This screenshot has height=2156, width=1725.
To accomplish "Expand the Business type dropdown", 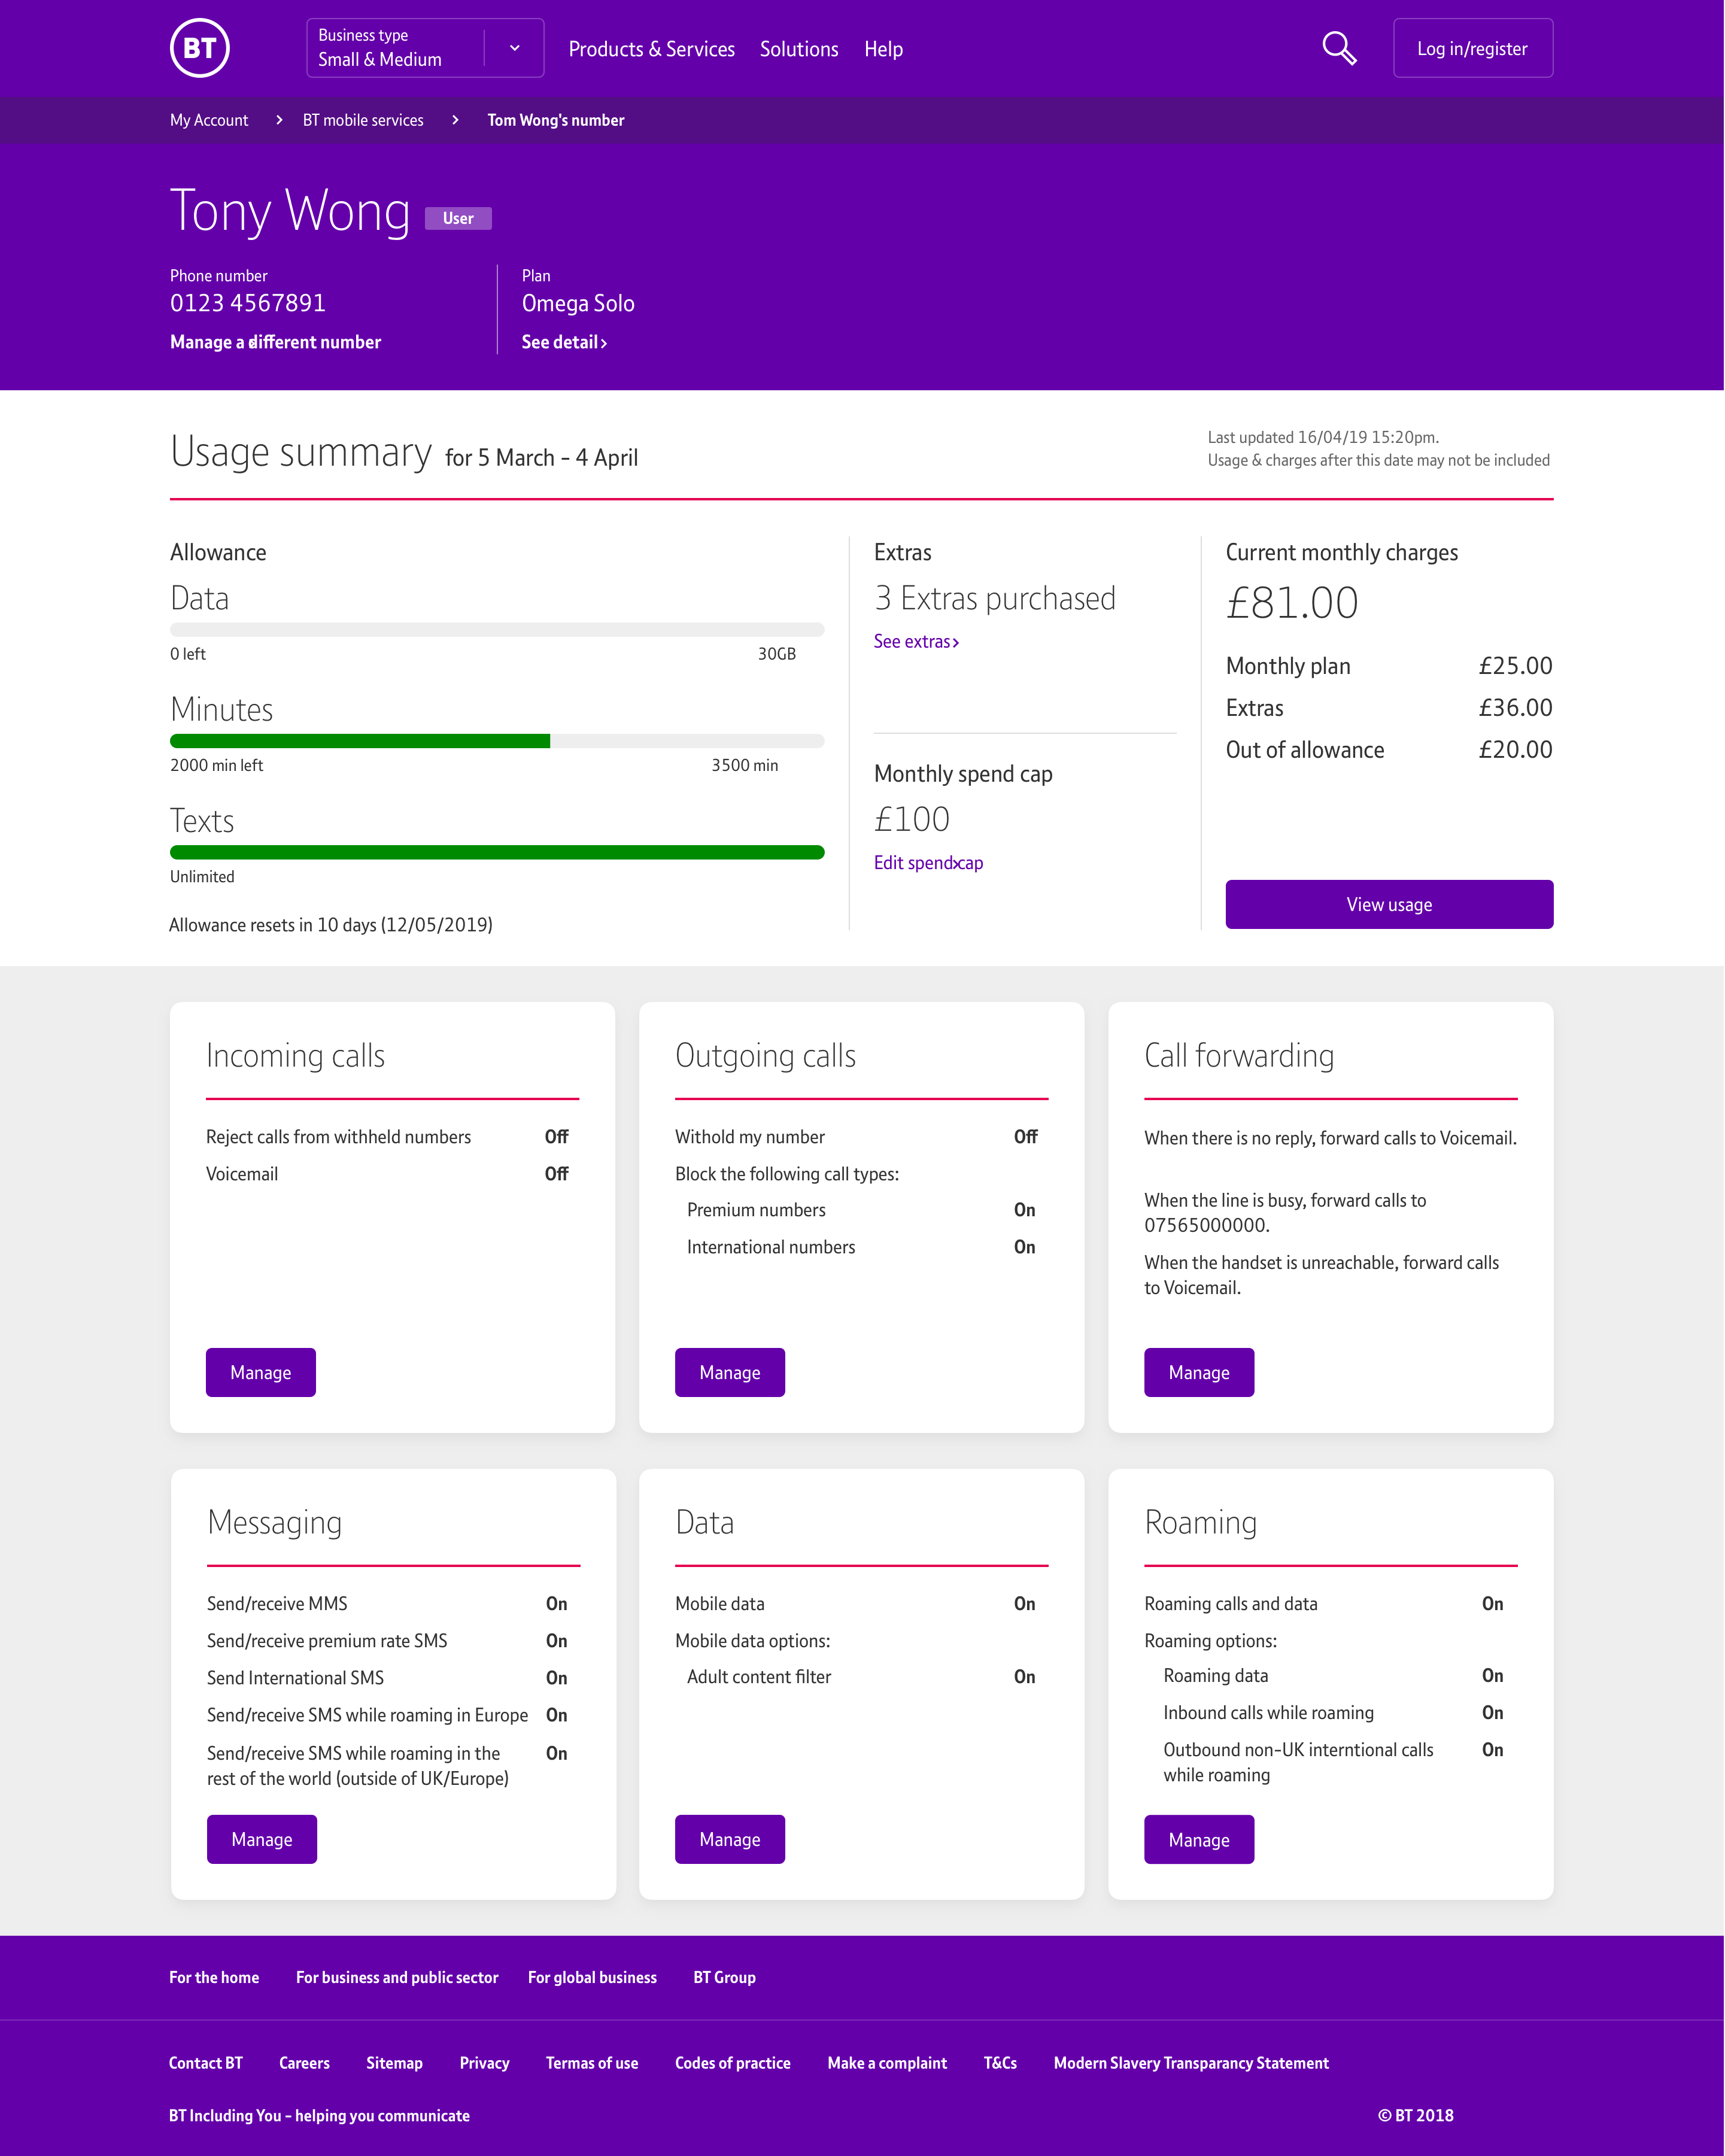I will (515, 48).
